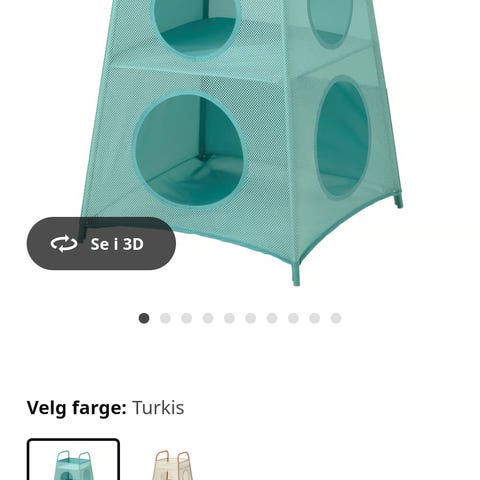Click the turquoise cat house product image
The image size is (480, 480).
[242, 140]
